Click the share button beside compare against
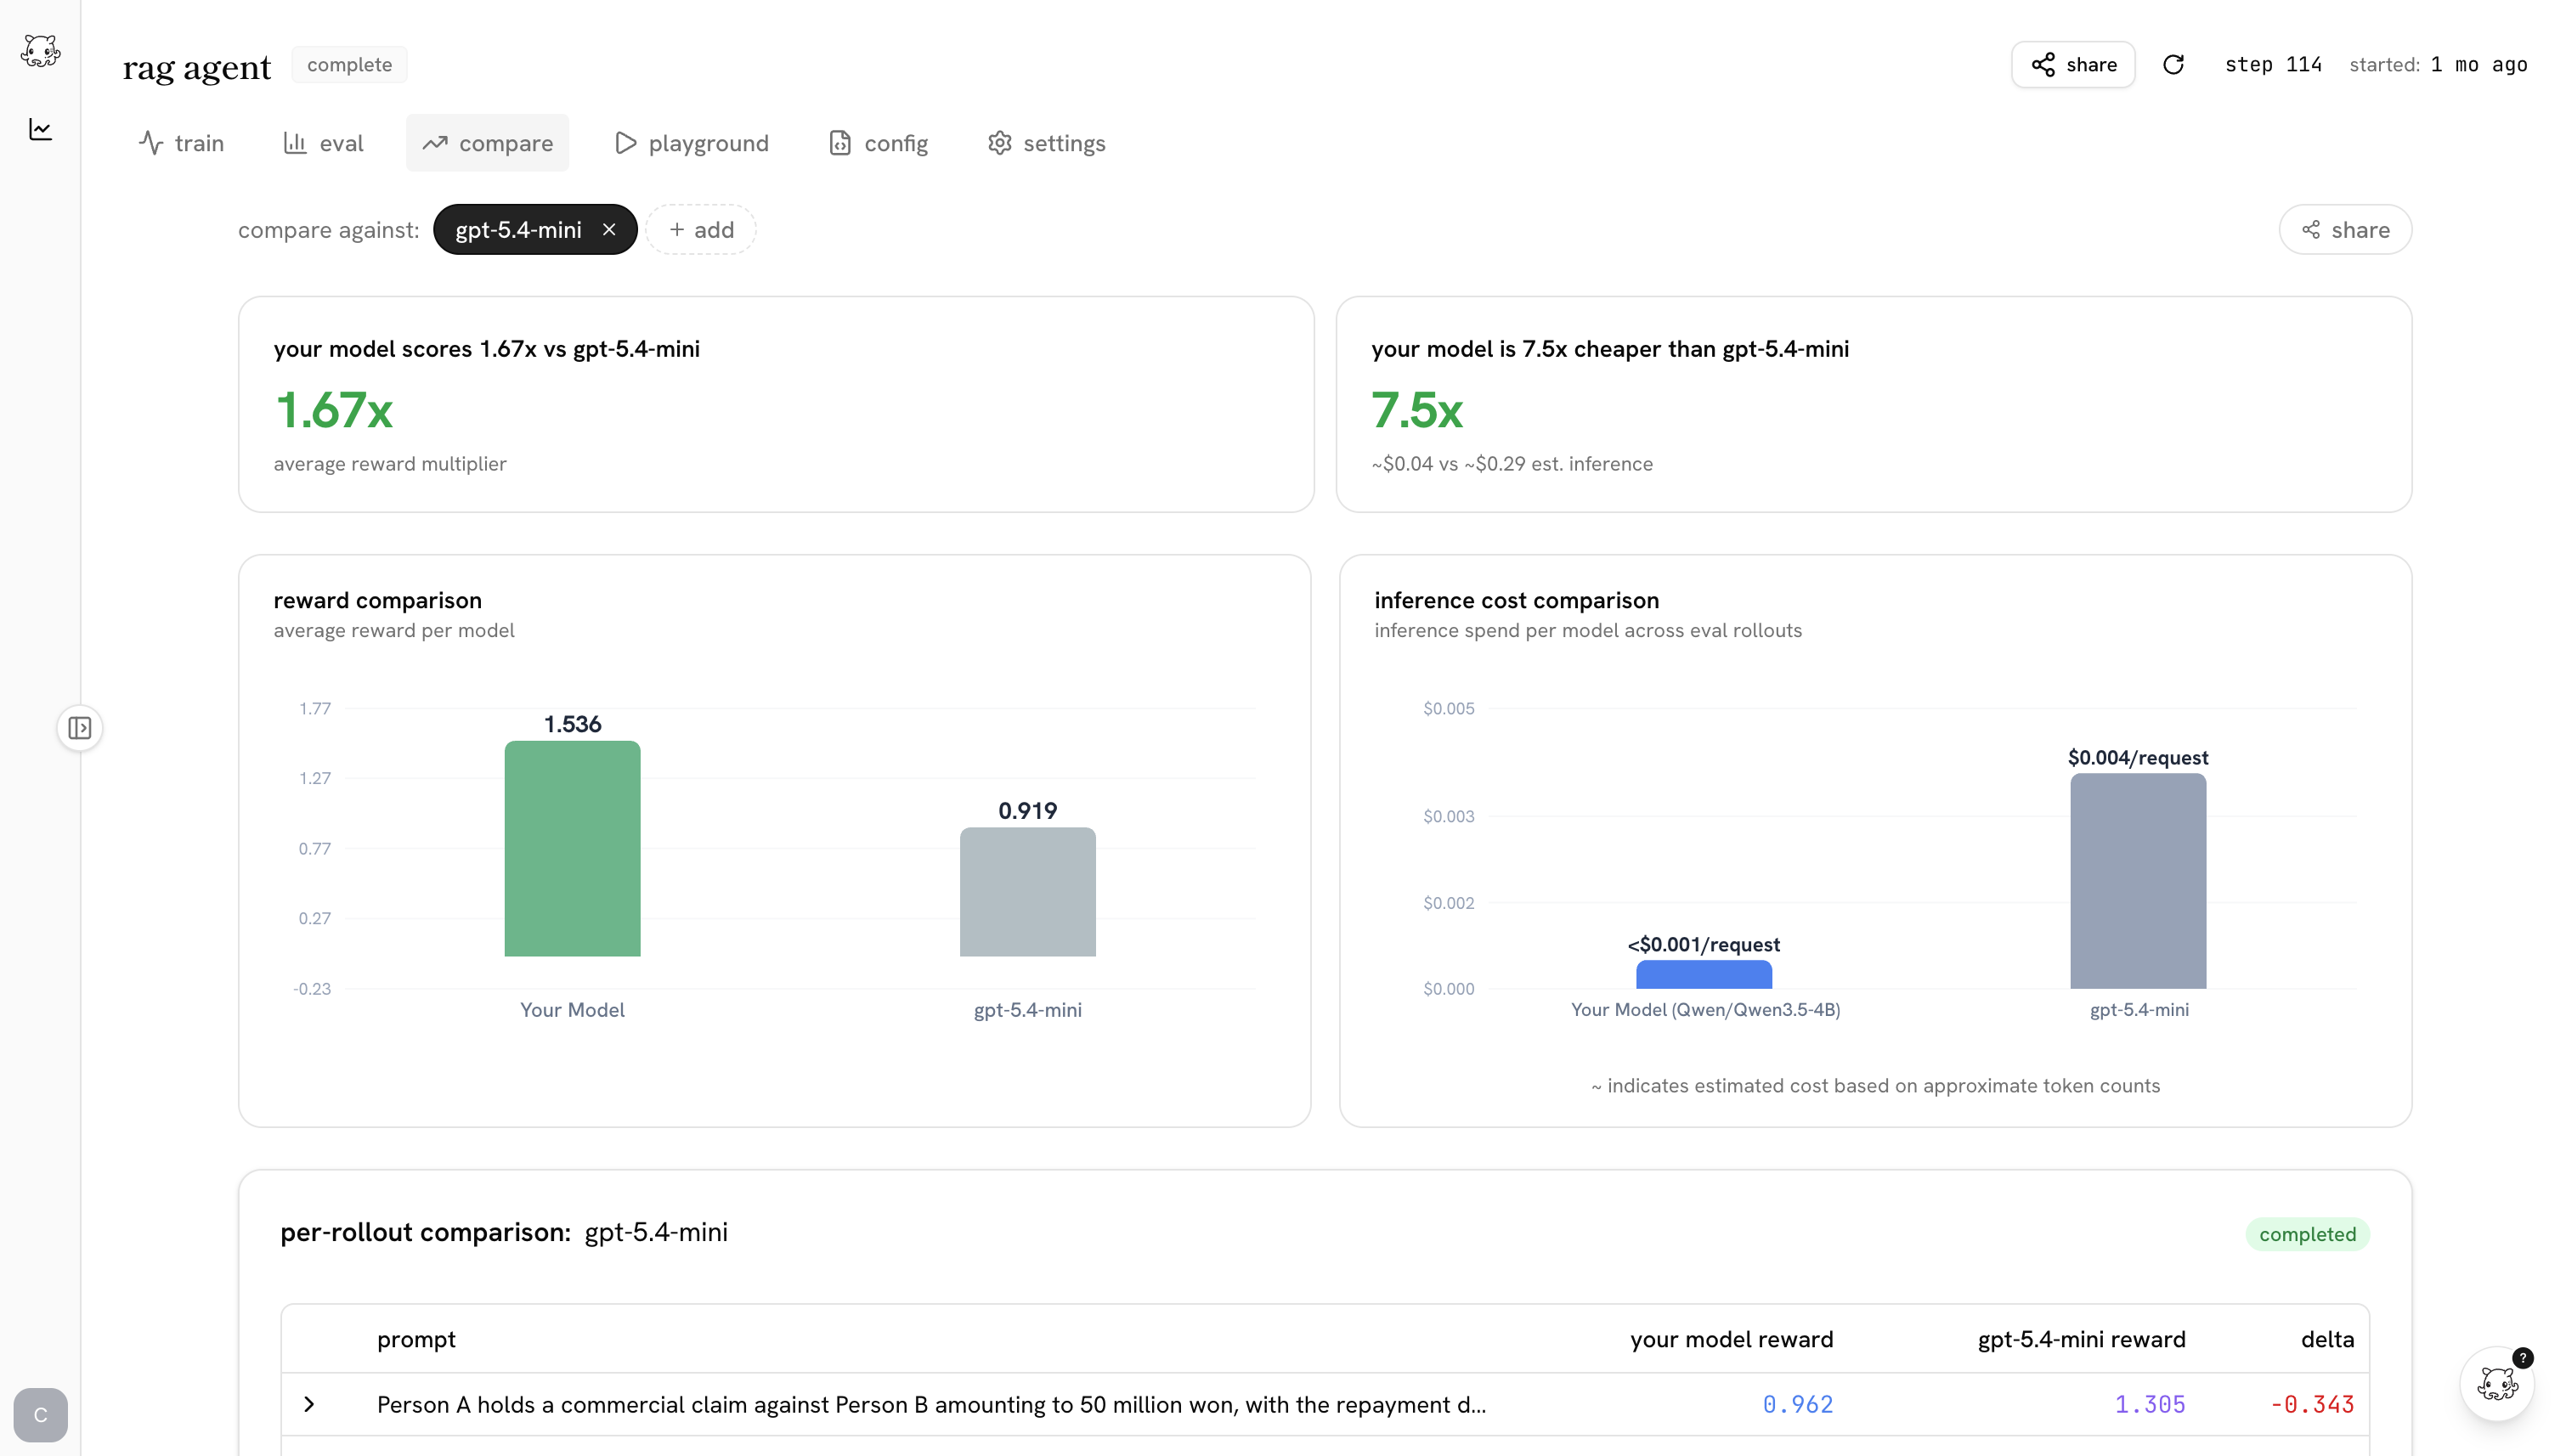Image resolution: width=2566 pixels, height=1456 pixels. (x=2345, y=230)
